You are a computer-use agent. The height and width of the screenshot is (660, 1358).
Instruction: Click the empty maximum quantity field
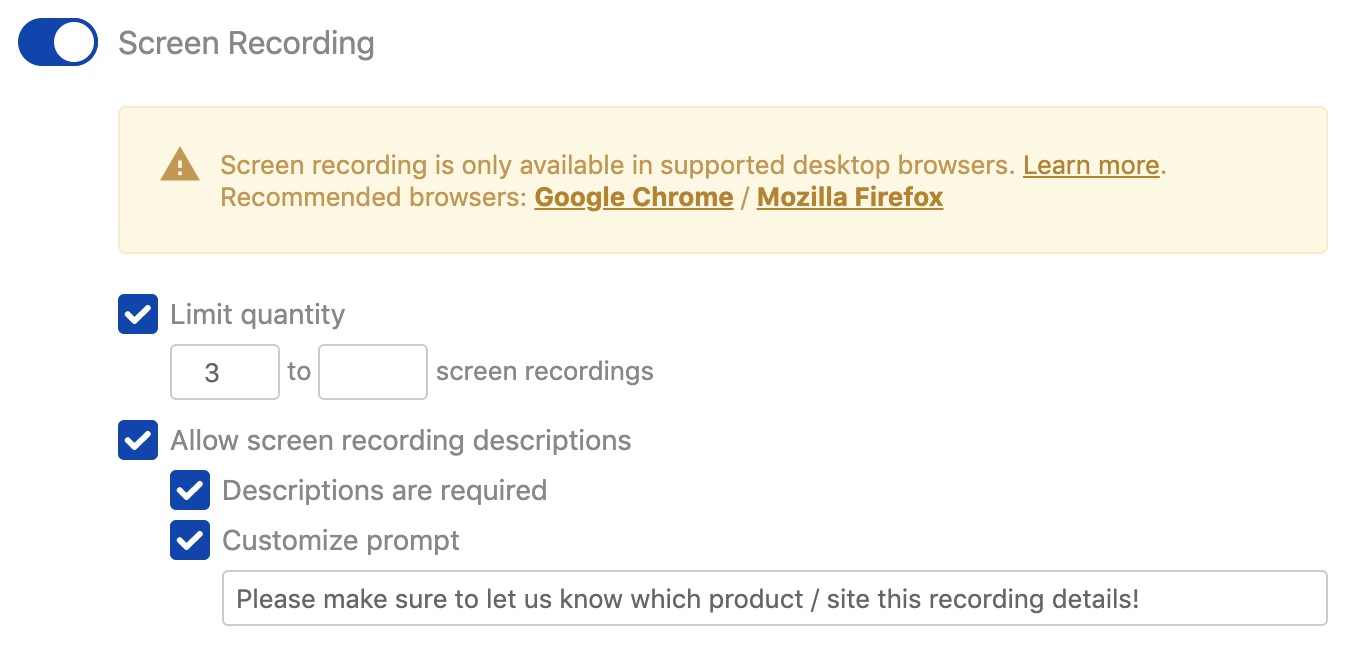tap(372, 371)
